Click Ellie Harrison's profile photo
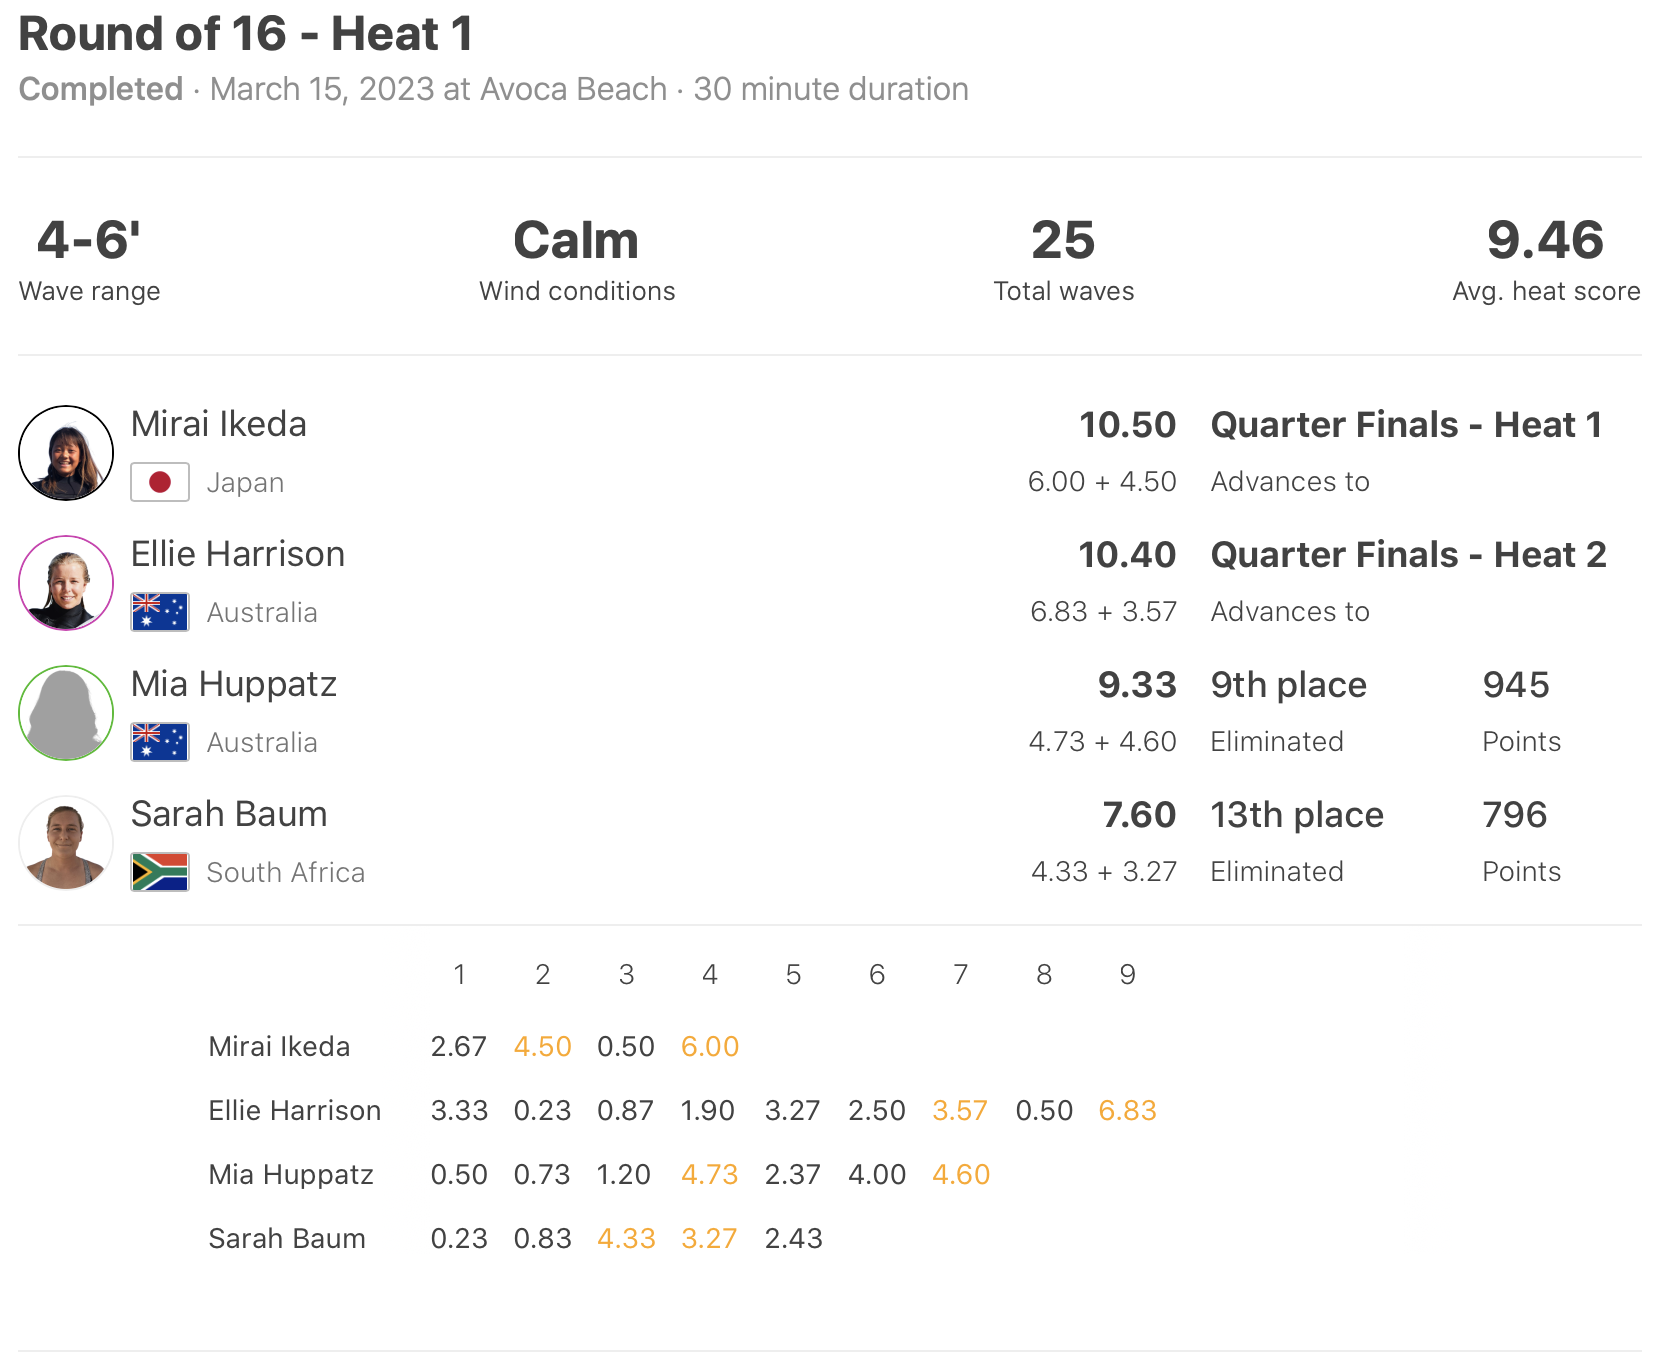The width and height of the screenshot is (1666, 1362). [x=66, y=583]
